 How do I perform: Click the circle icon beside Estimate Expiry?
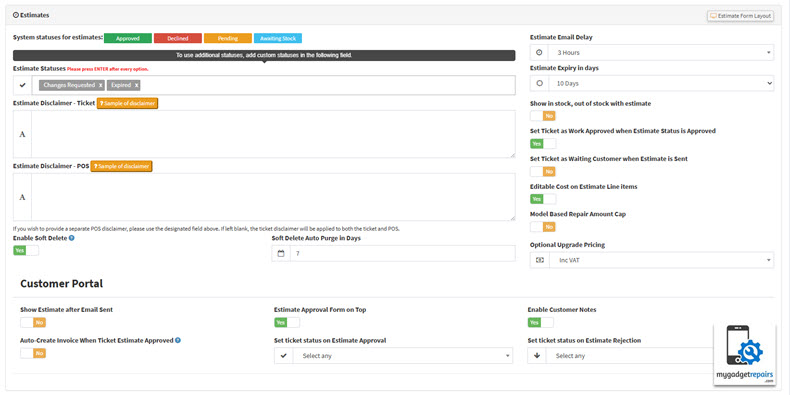point(540,83)
